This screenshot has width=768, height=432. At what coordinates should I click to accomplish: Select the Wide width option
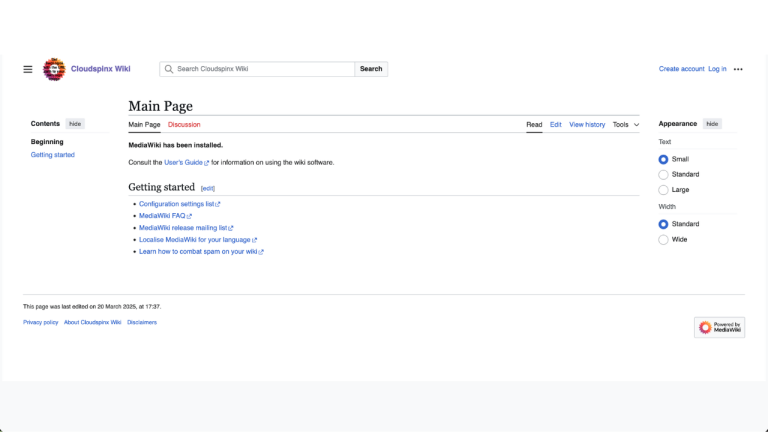[663, 240]
